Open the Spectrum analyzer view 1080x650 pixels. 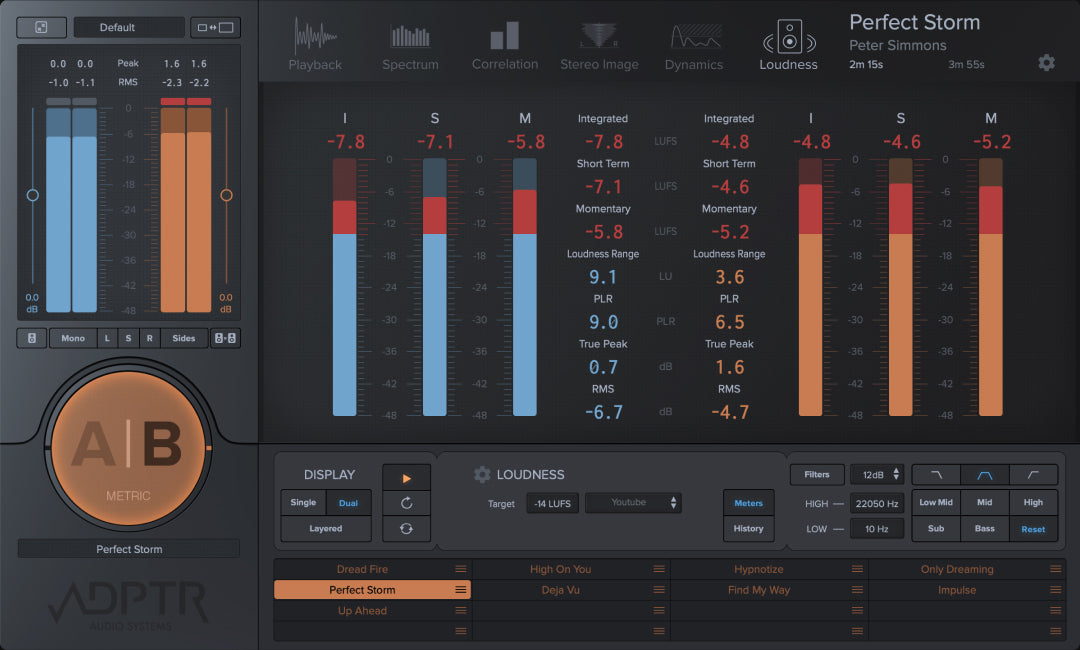pos(410,46)
